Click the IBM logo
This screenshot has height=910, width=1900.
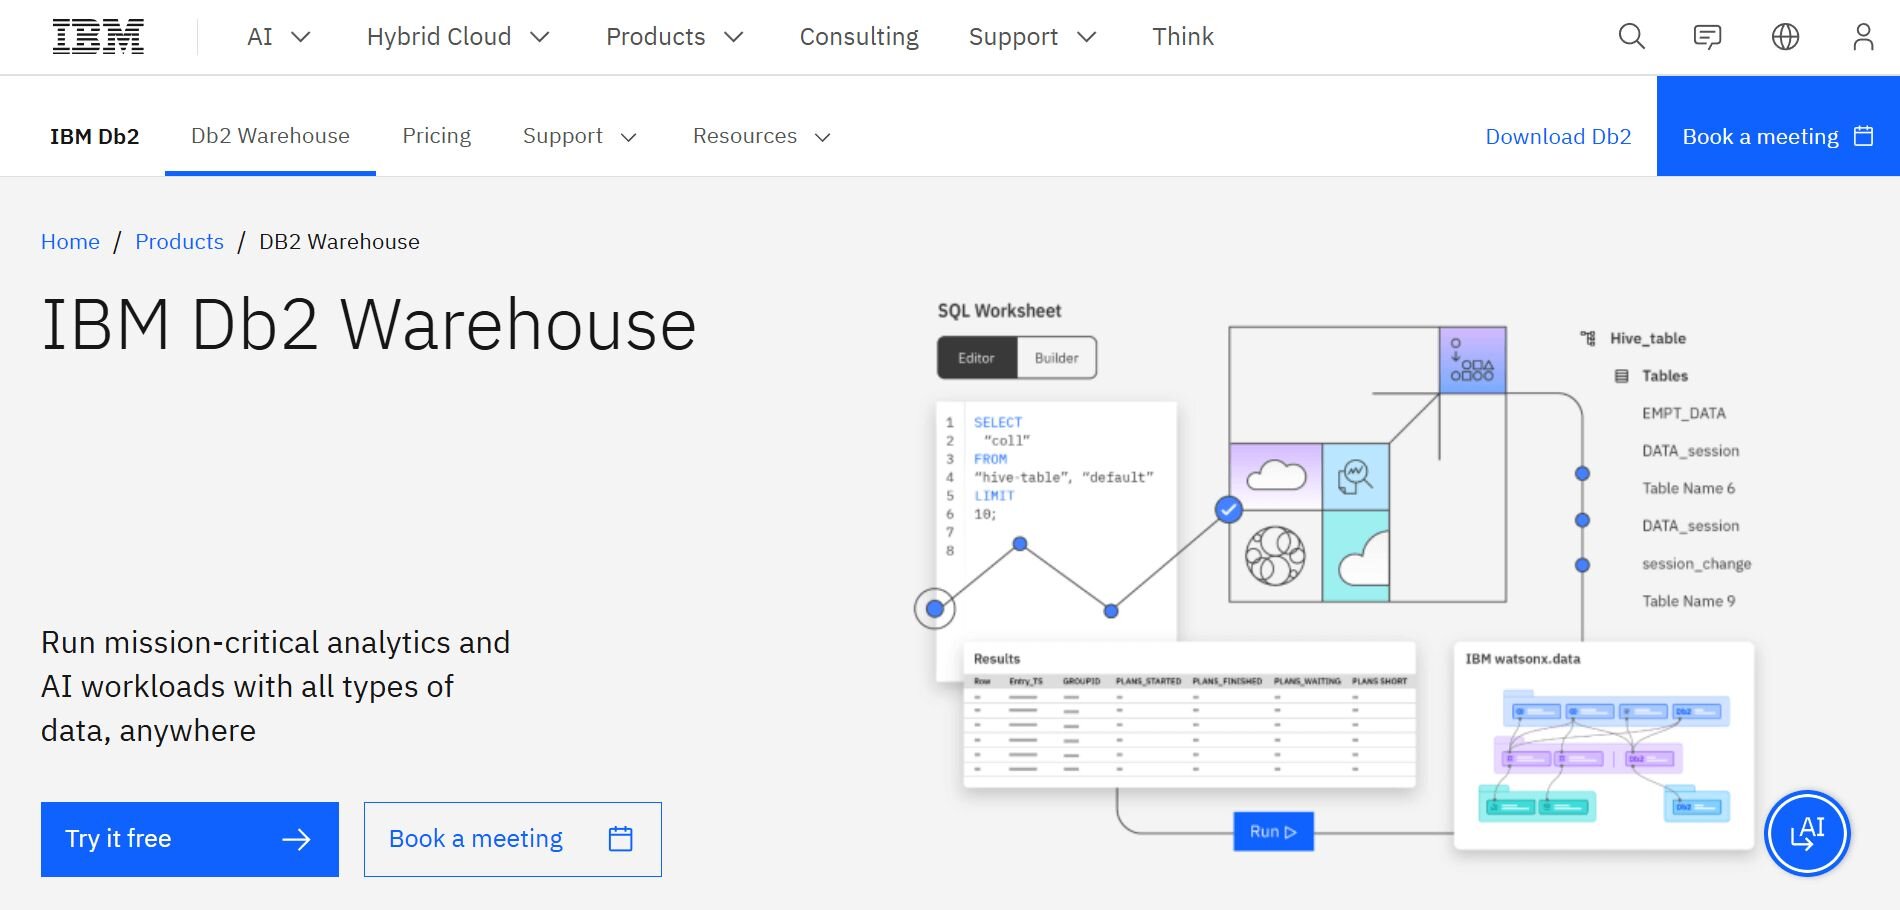point(98,37)
